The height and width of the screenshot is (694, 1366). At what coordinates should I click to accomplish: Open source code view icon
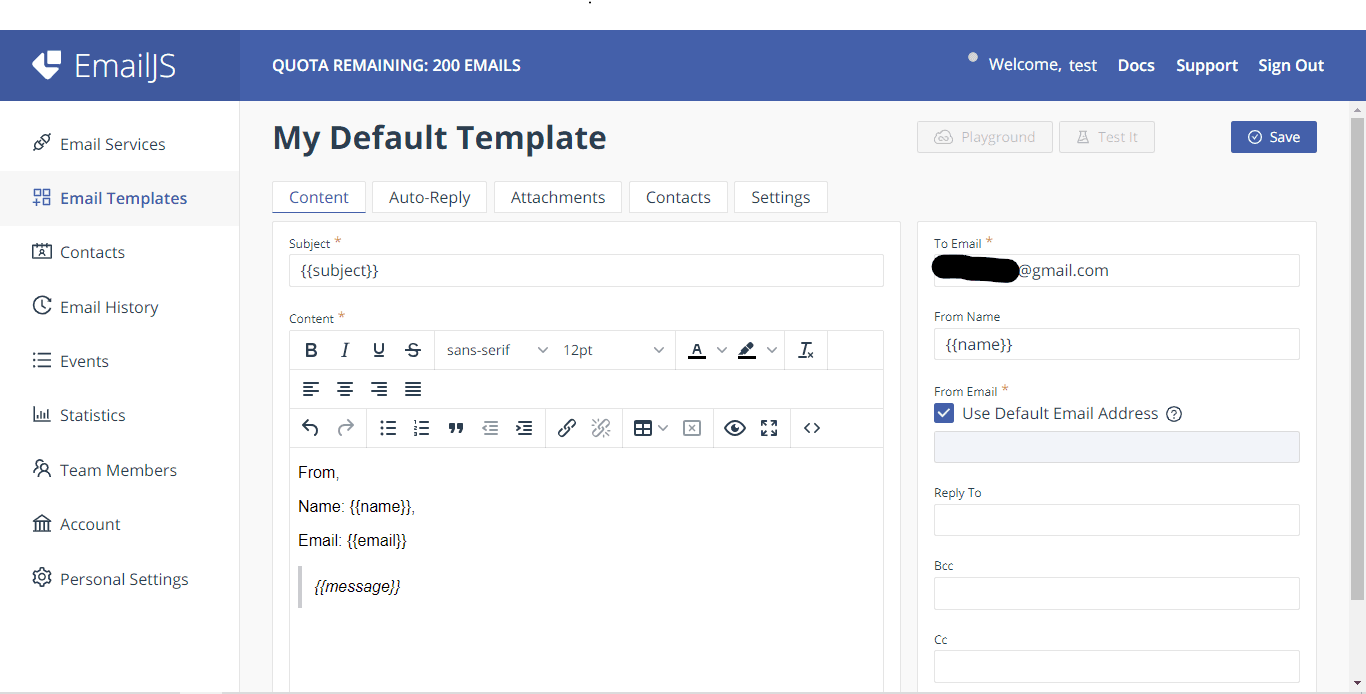(812, 428)
